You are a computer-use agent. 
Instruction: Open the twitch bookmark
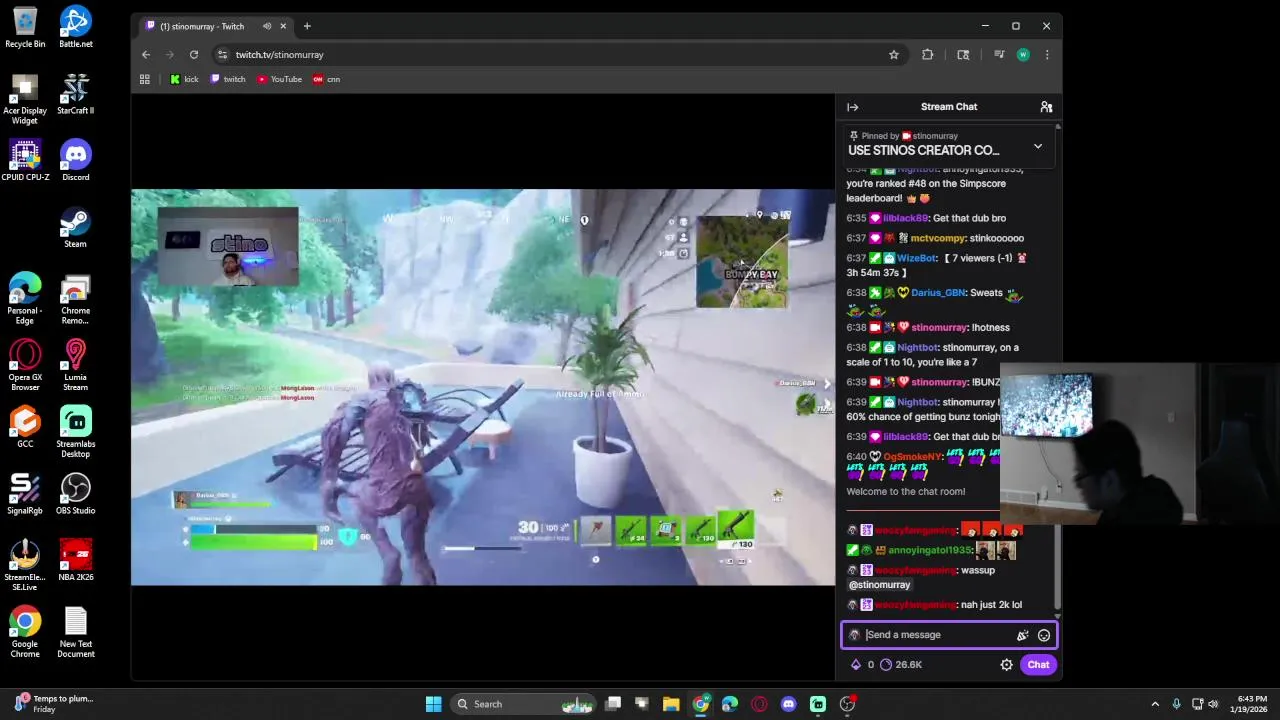pos(228,79)
